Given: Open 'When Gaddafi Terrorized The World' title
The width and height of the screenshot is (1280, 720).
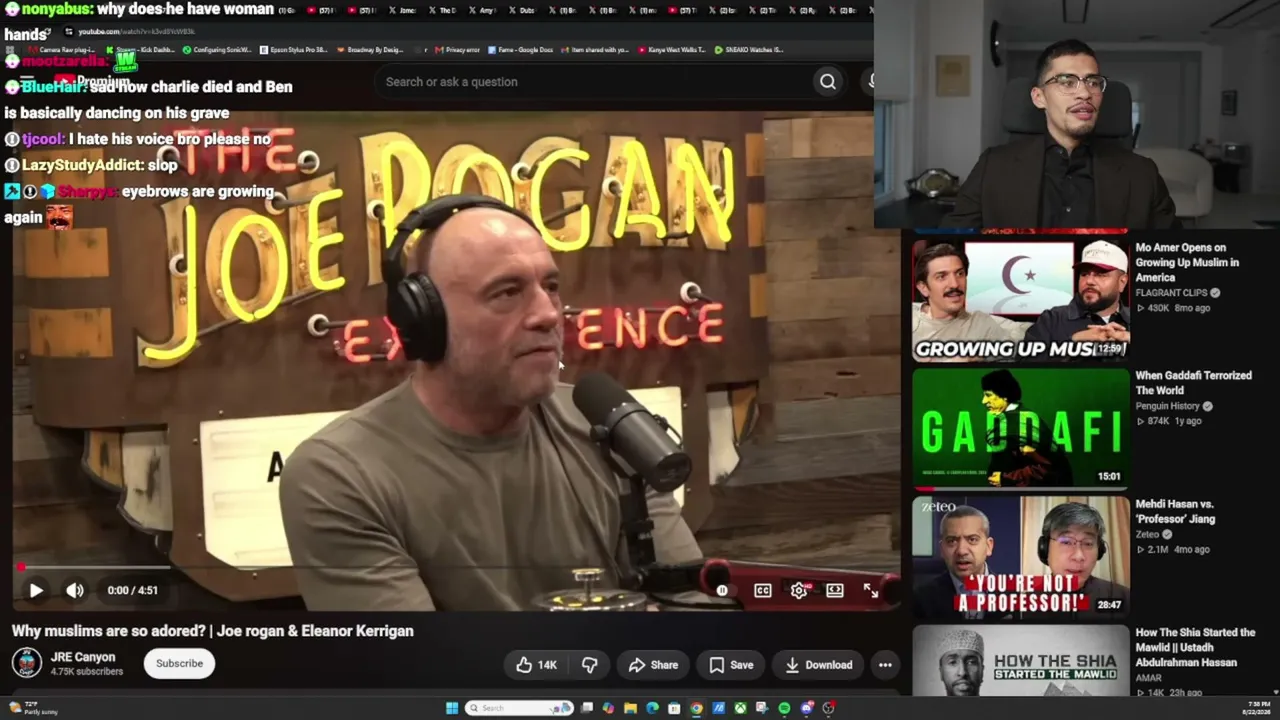Looking at the screenshot, I should tap(1193, 383).
